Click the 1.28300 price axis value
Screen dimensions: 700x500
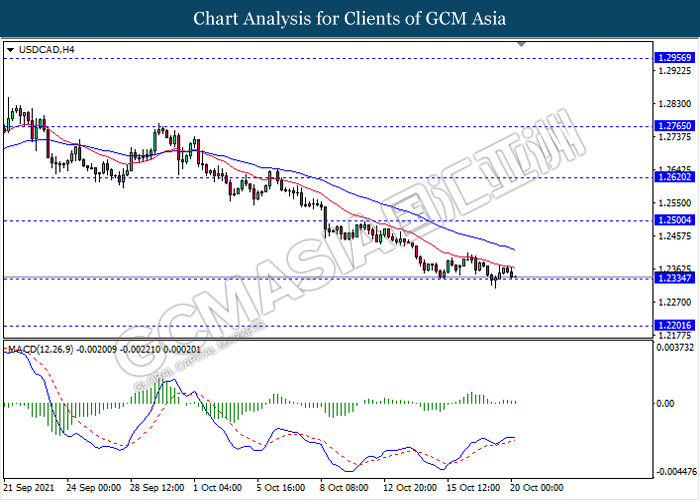[675, 104]
